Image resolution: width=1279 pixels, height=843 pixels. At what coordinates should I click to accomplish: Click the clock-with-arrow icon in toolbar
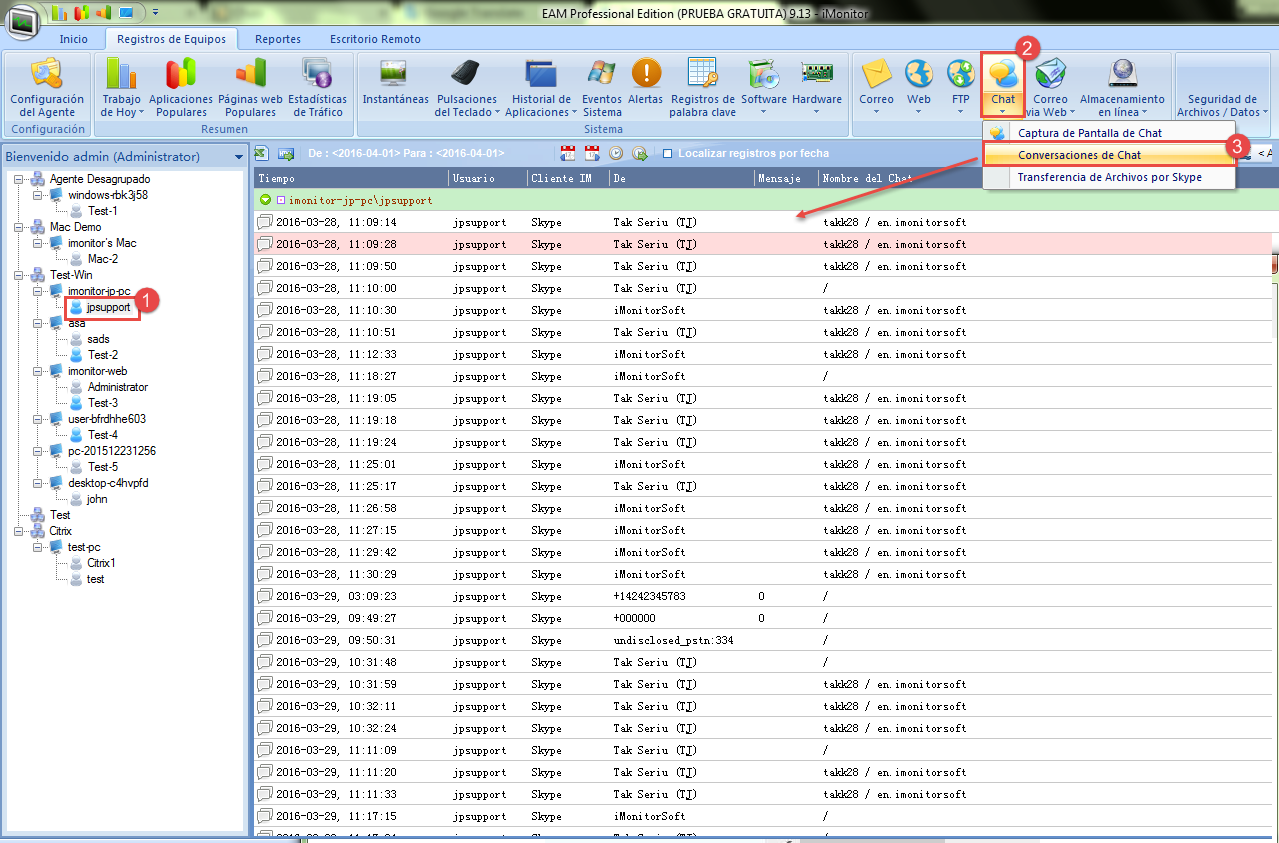pos(640,153)
